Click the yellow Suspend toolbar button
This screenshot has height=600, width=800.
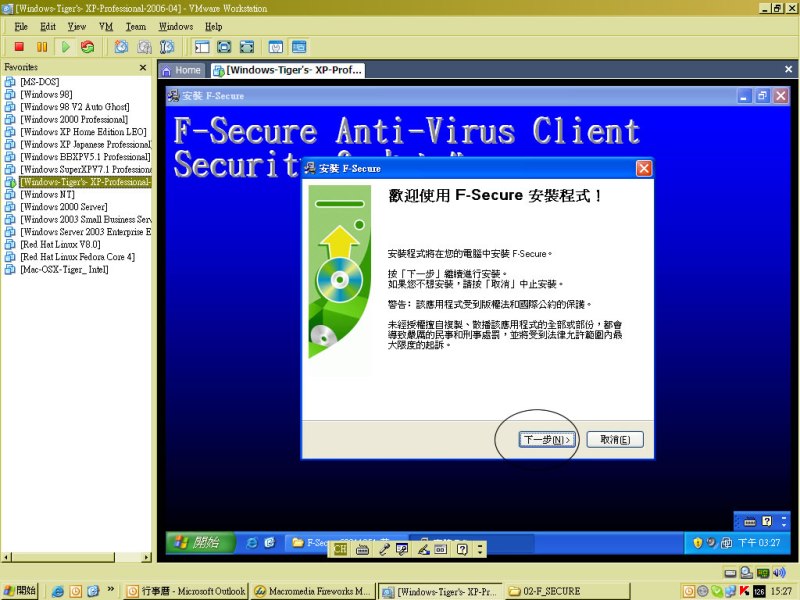(42, 47)
